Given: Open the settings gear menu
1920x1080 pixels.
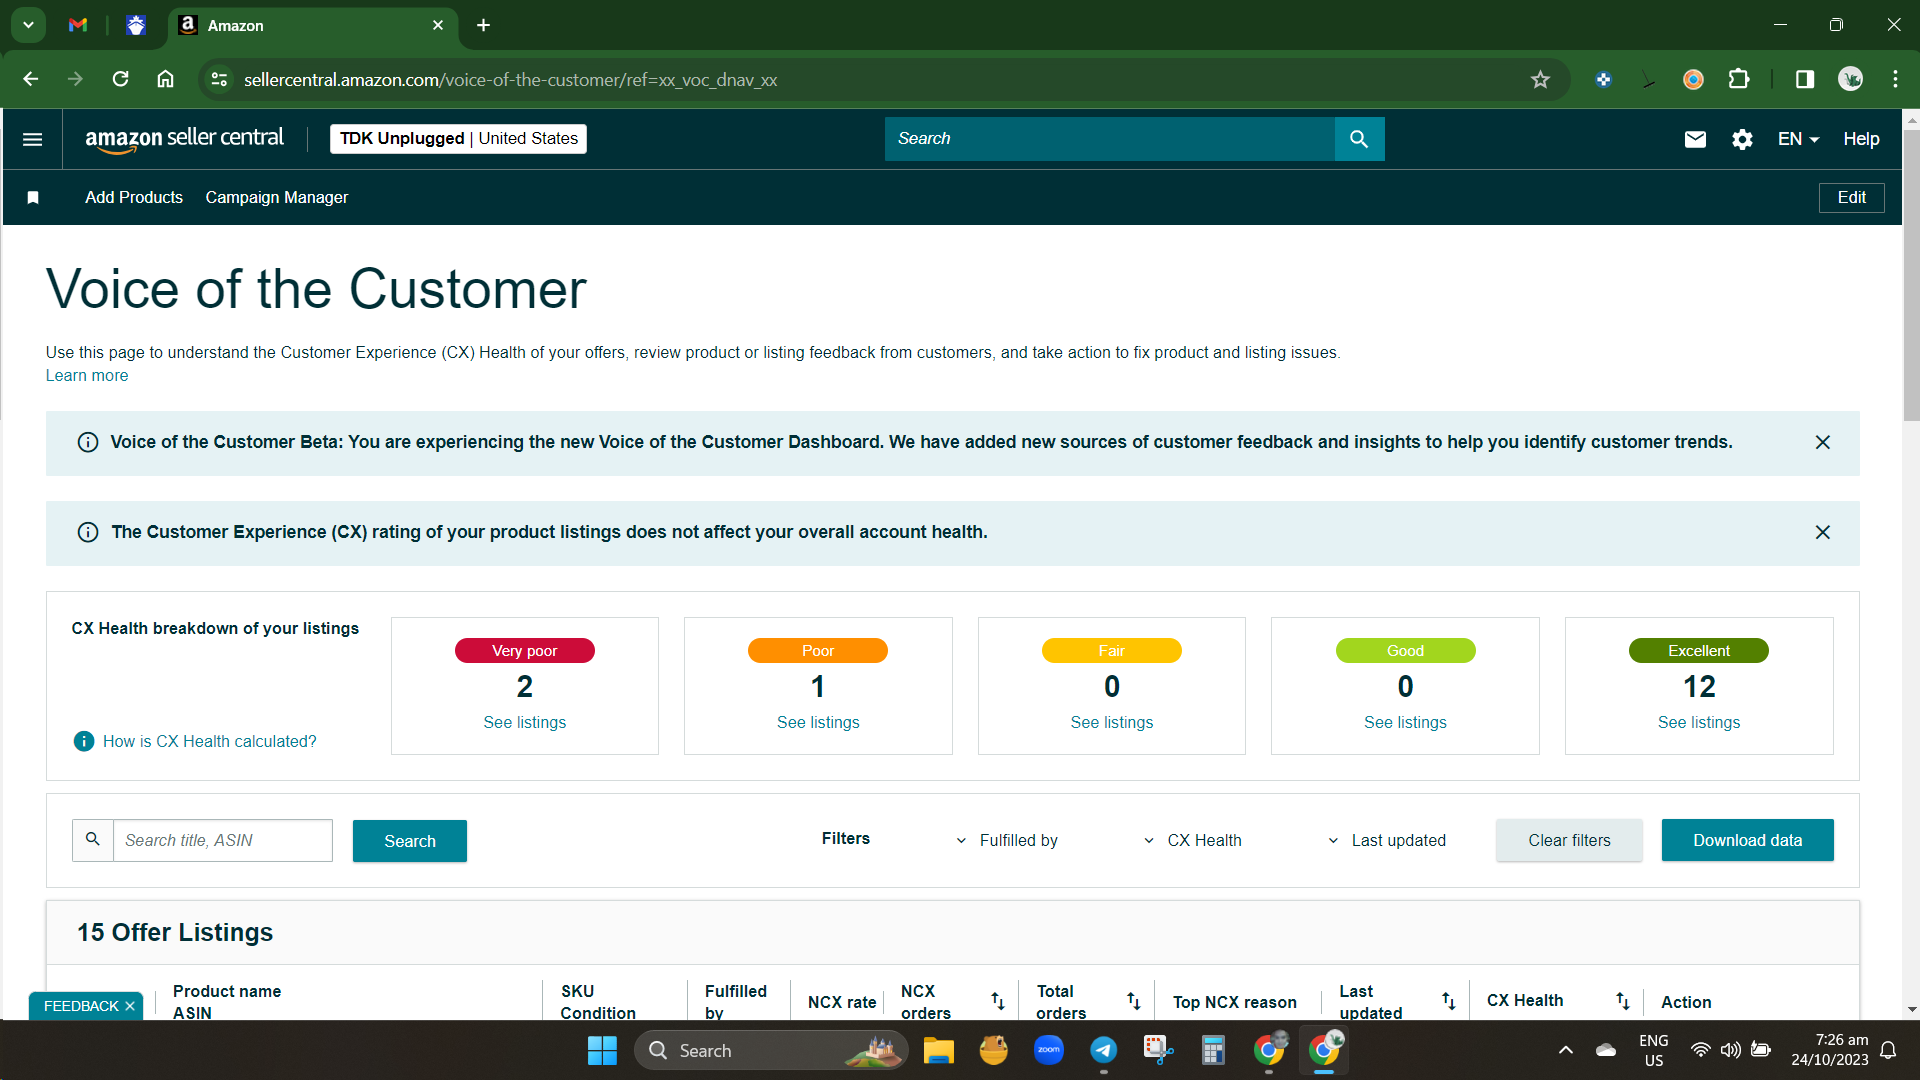Looking at the screenshot, I should click(x=1742, y=139).
